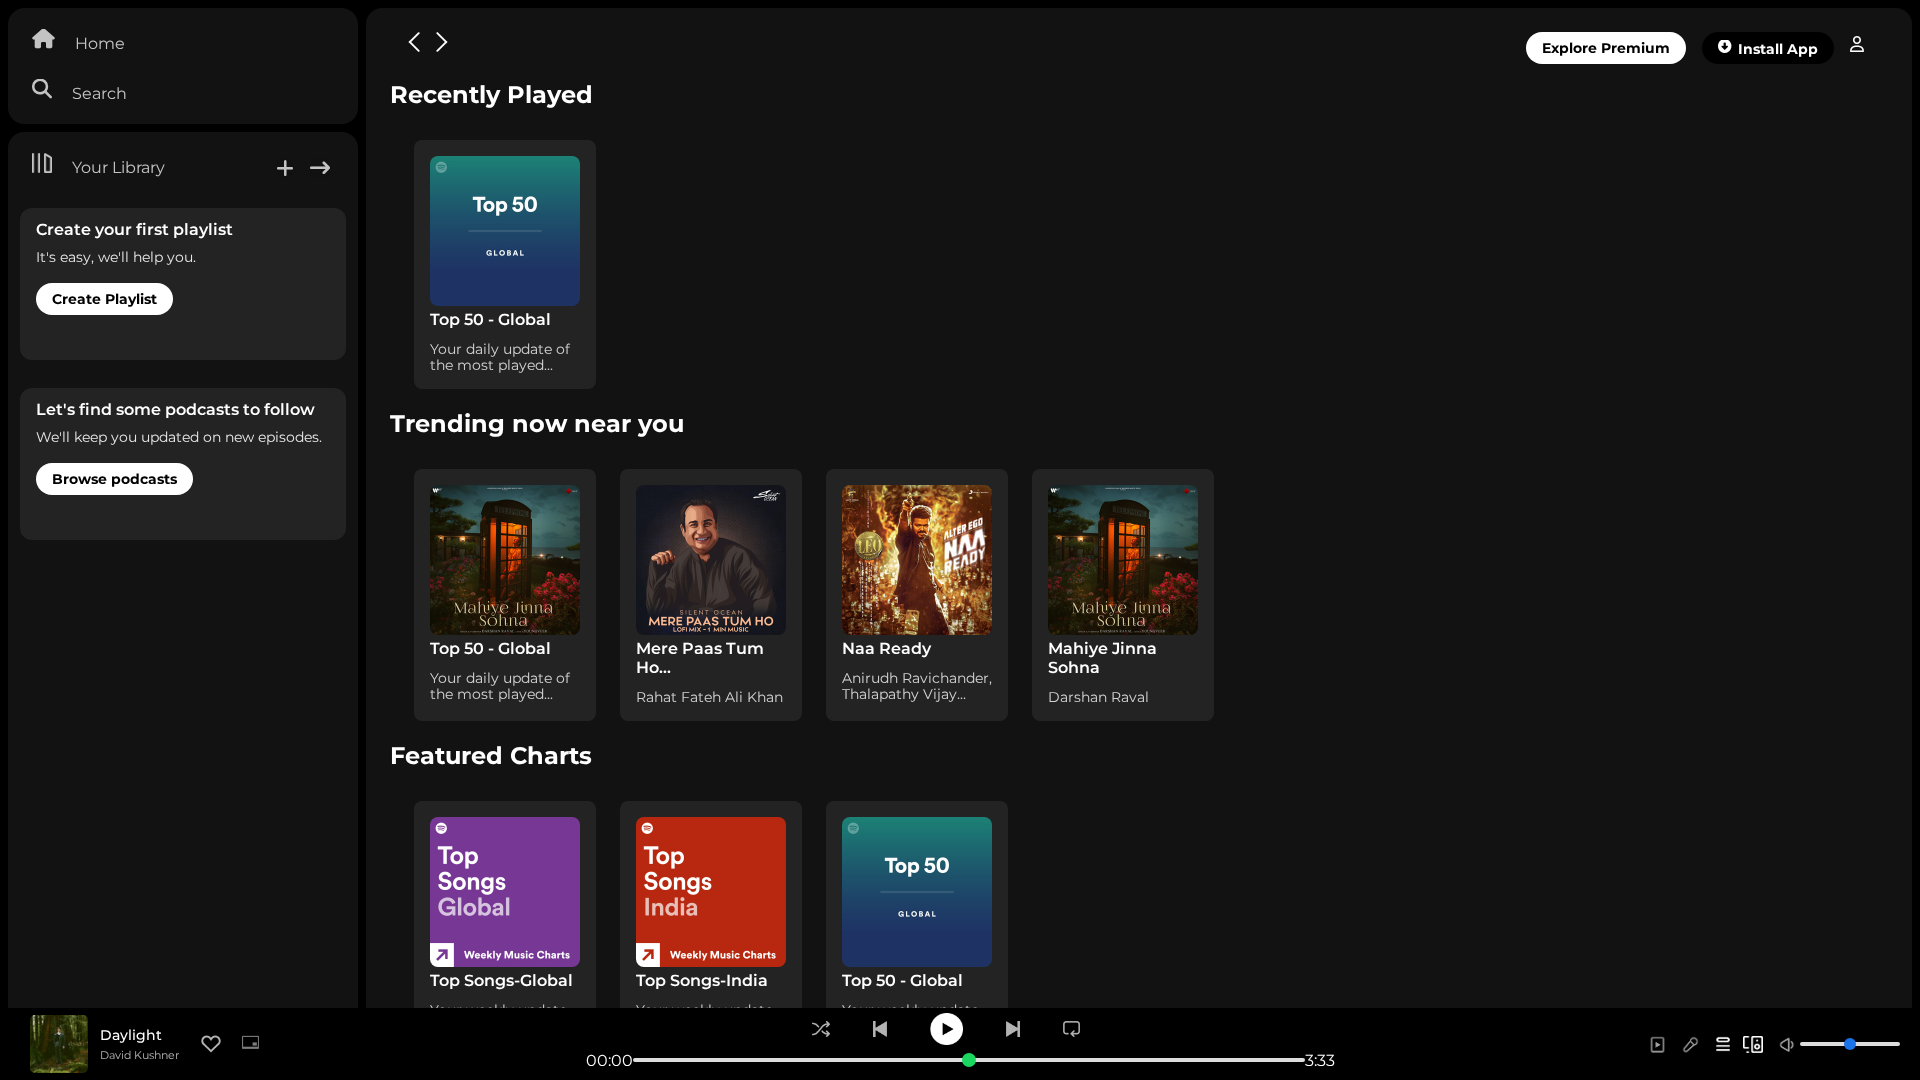Click the Browse podcasts button
1920x1080 pixels.
(114, 479)
